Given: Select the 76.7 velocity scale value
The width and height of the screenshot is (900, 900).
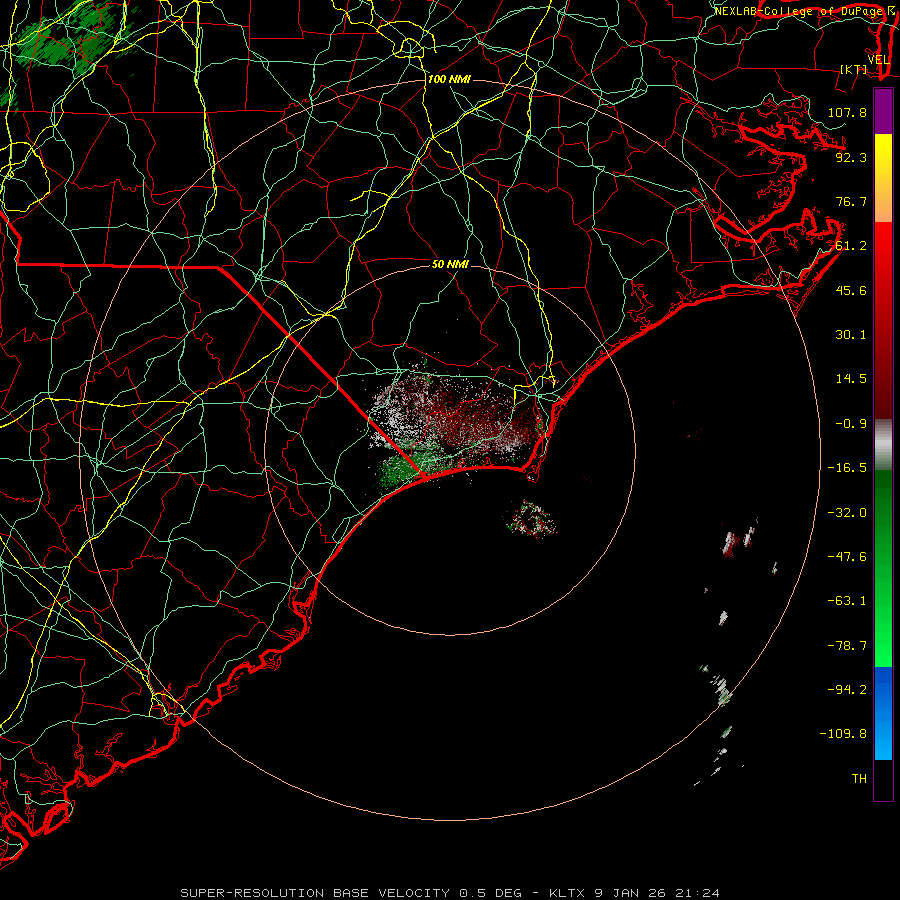Looking at the screenshot, I should pos(851,201).
